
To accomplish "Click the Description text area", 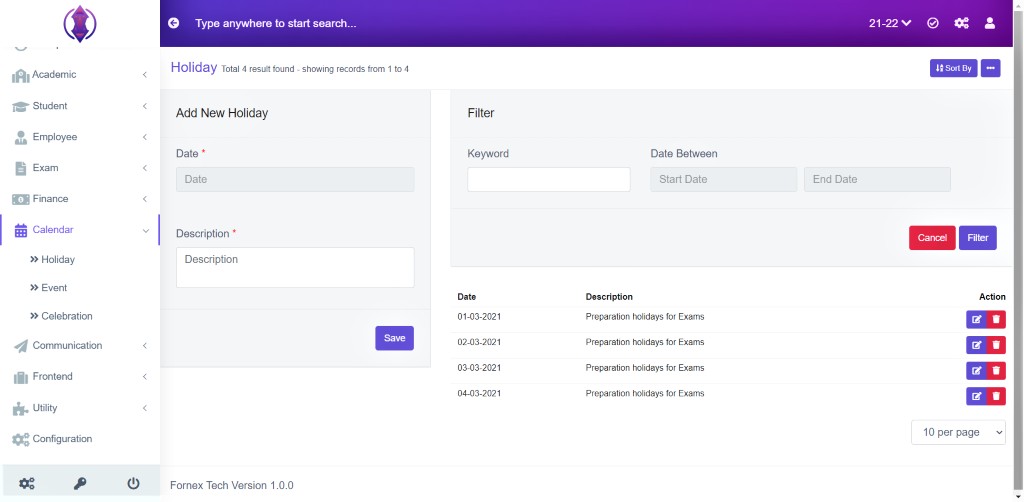I will [295, 267].
